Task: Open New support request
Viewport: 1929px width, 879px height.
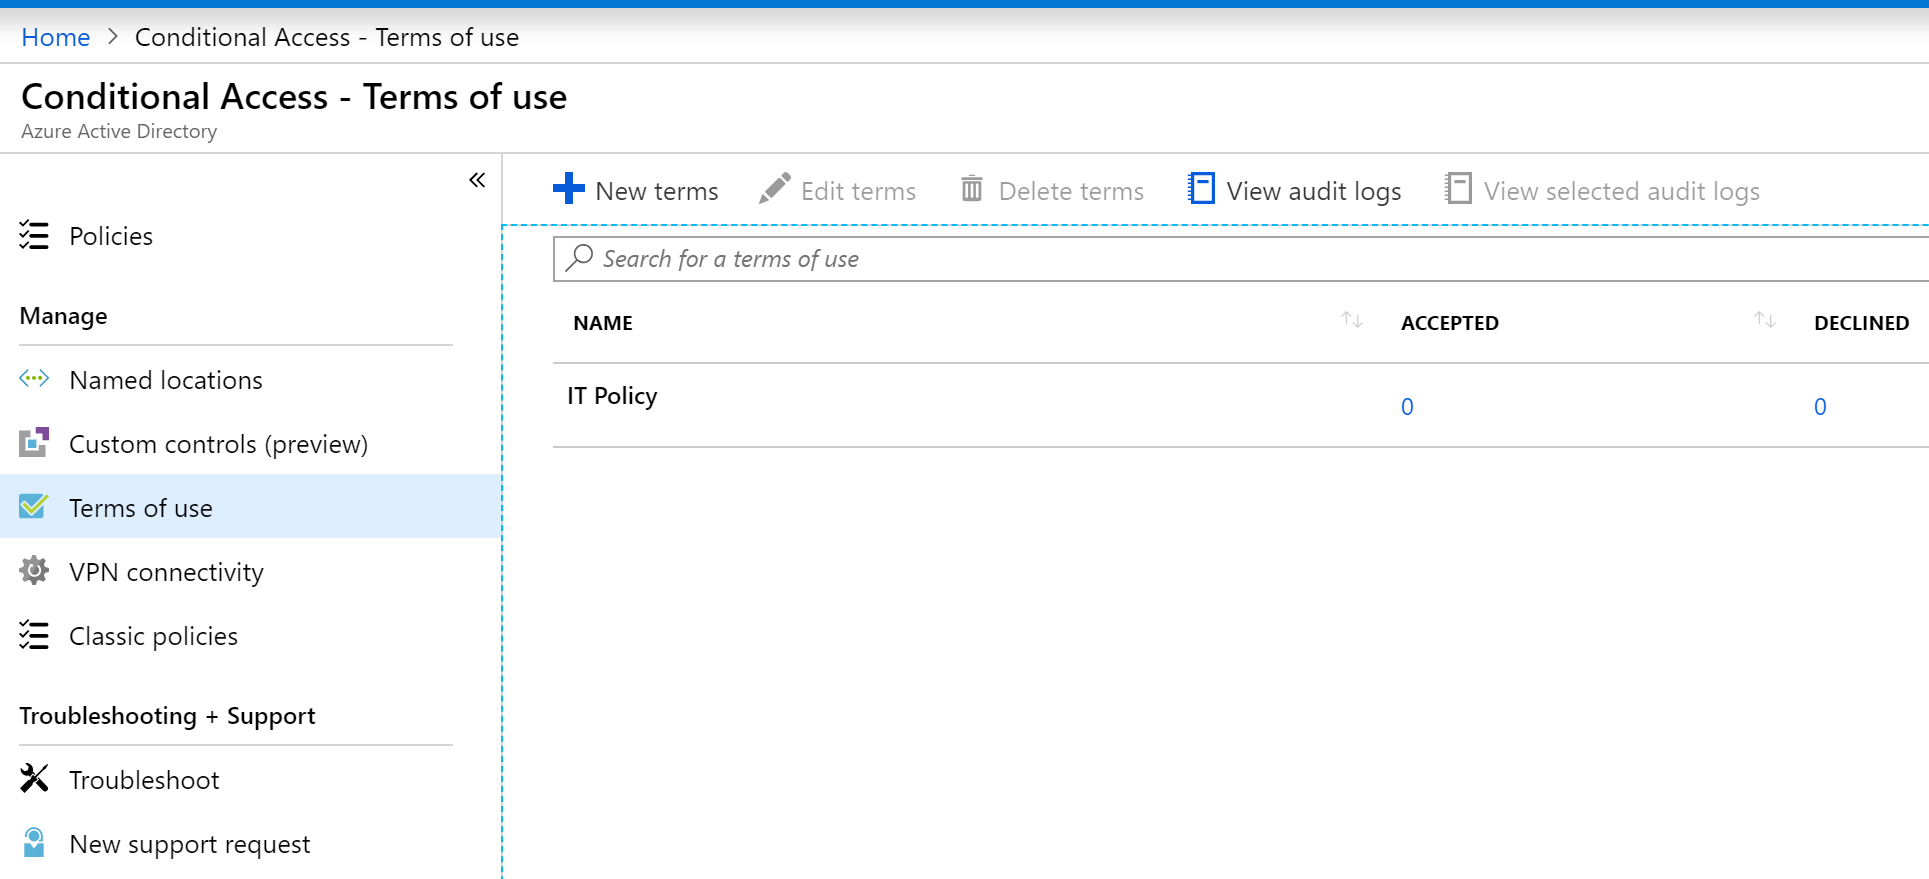Action: click(x=189, y=844)
